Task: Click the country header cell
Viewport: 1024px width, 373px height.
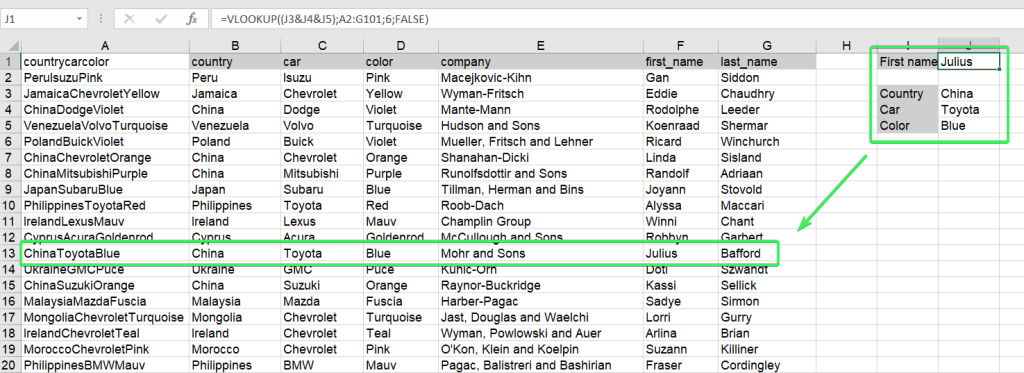Action: click(235, 61)
